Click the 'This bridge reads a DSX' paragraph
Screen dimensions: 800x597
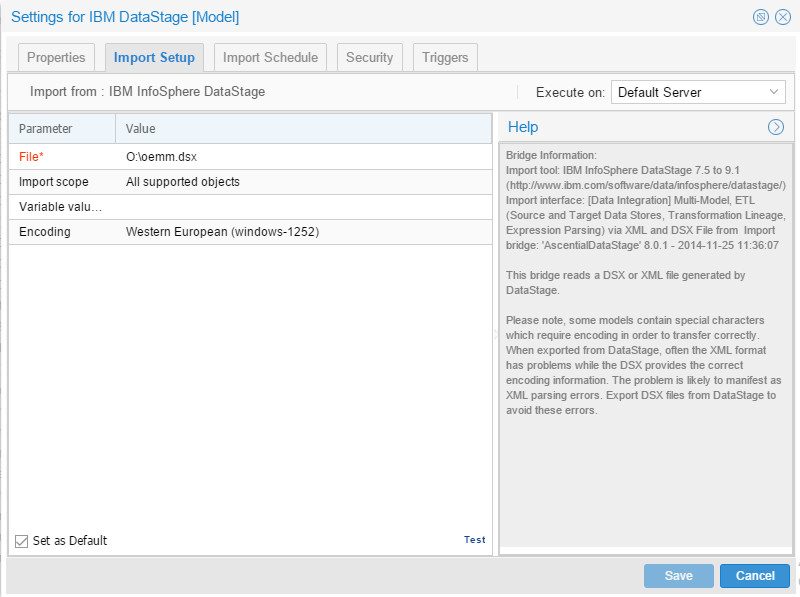[626, 283]
